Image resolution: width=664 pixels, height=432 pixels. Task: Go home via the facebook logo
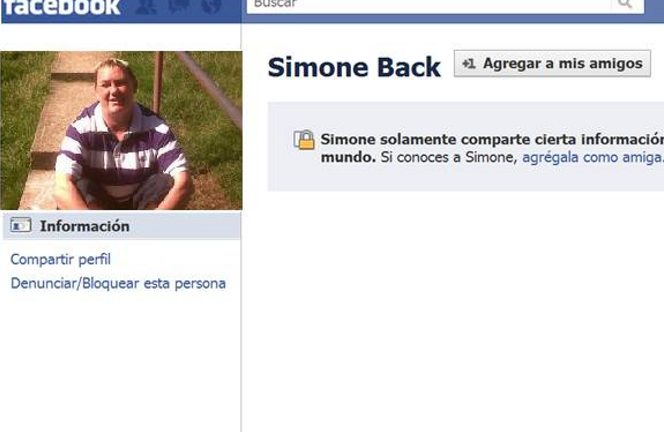tap(61, 7)
